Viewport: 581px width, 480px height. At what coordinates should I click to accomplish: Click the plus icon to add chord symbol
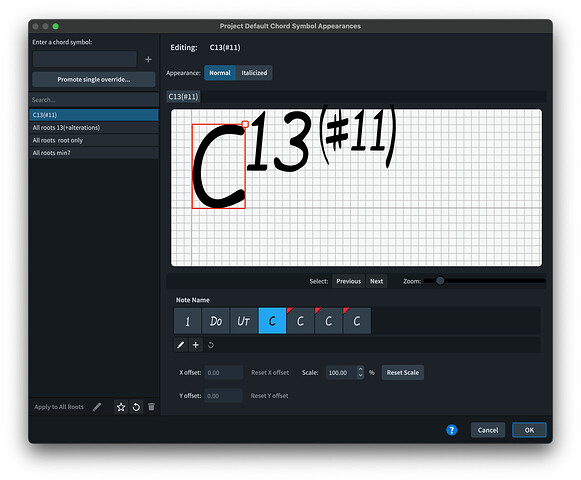148,59
